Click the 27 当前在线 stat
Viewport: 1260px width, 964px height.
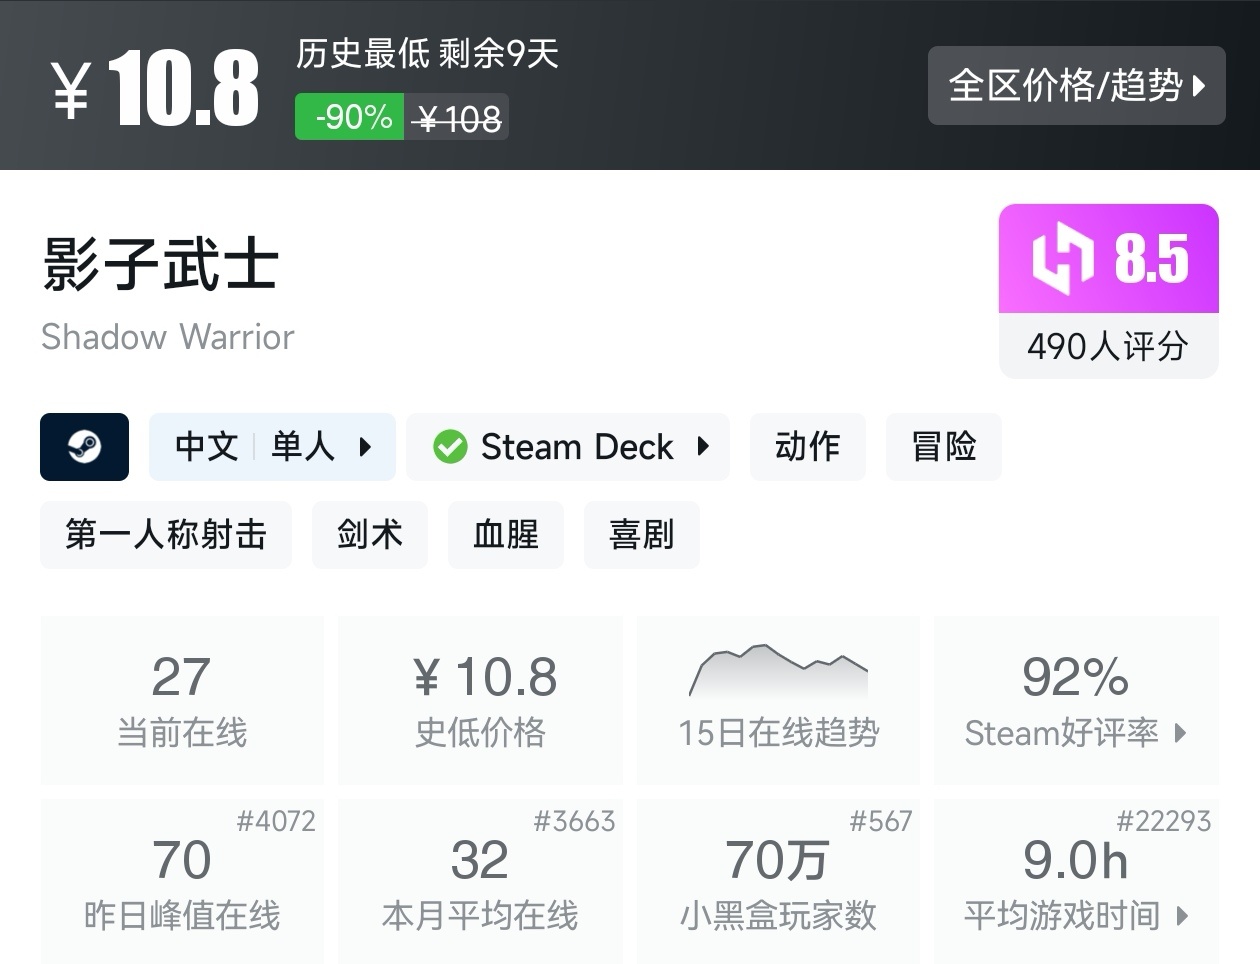(182, 700)
